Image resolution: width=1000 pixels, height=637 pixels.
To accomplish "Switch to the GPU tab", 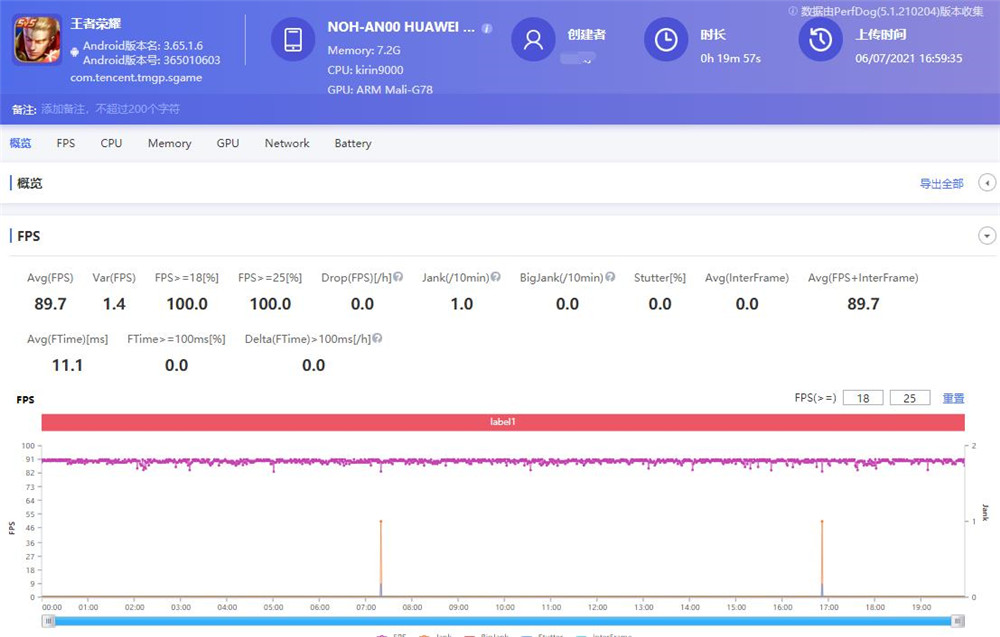I will [x=228, y=143].
